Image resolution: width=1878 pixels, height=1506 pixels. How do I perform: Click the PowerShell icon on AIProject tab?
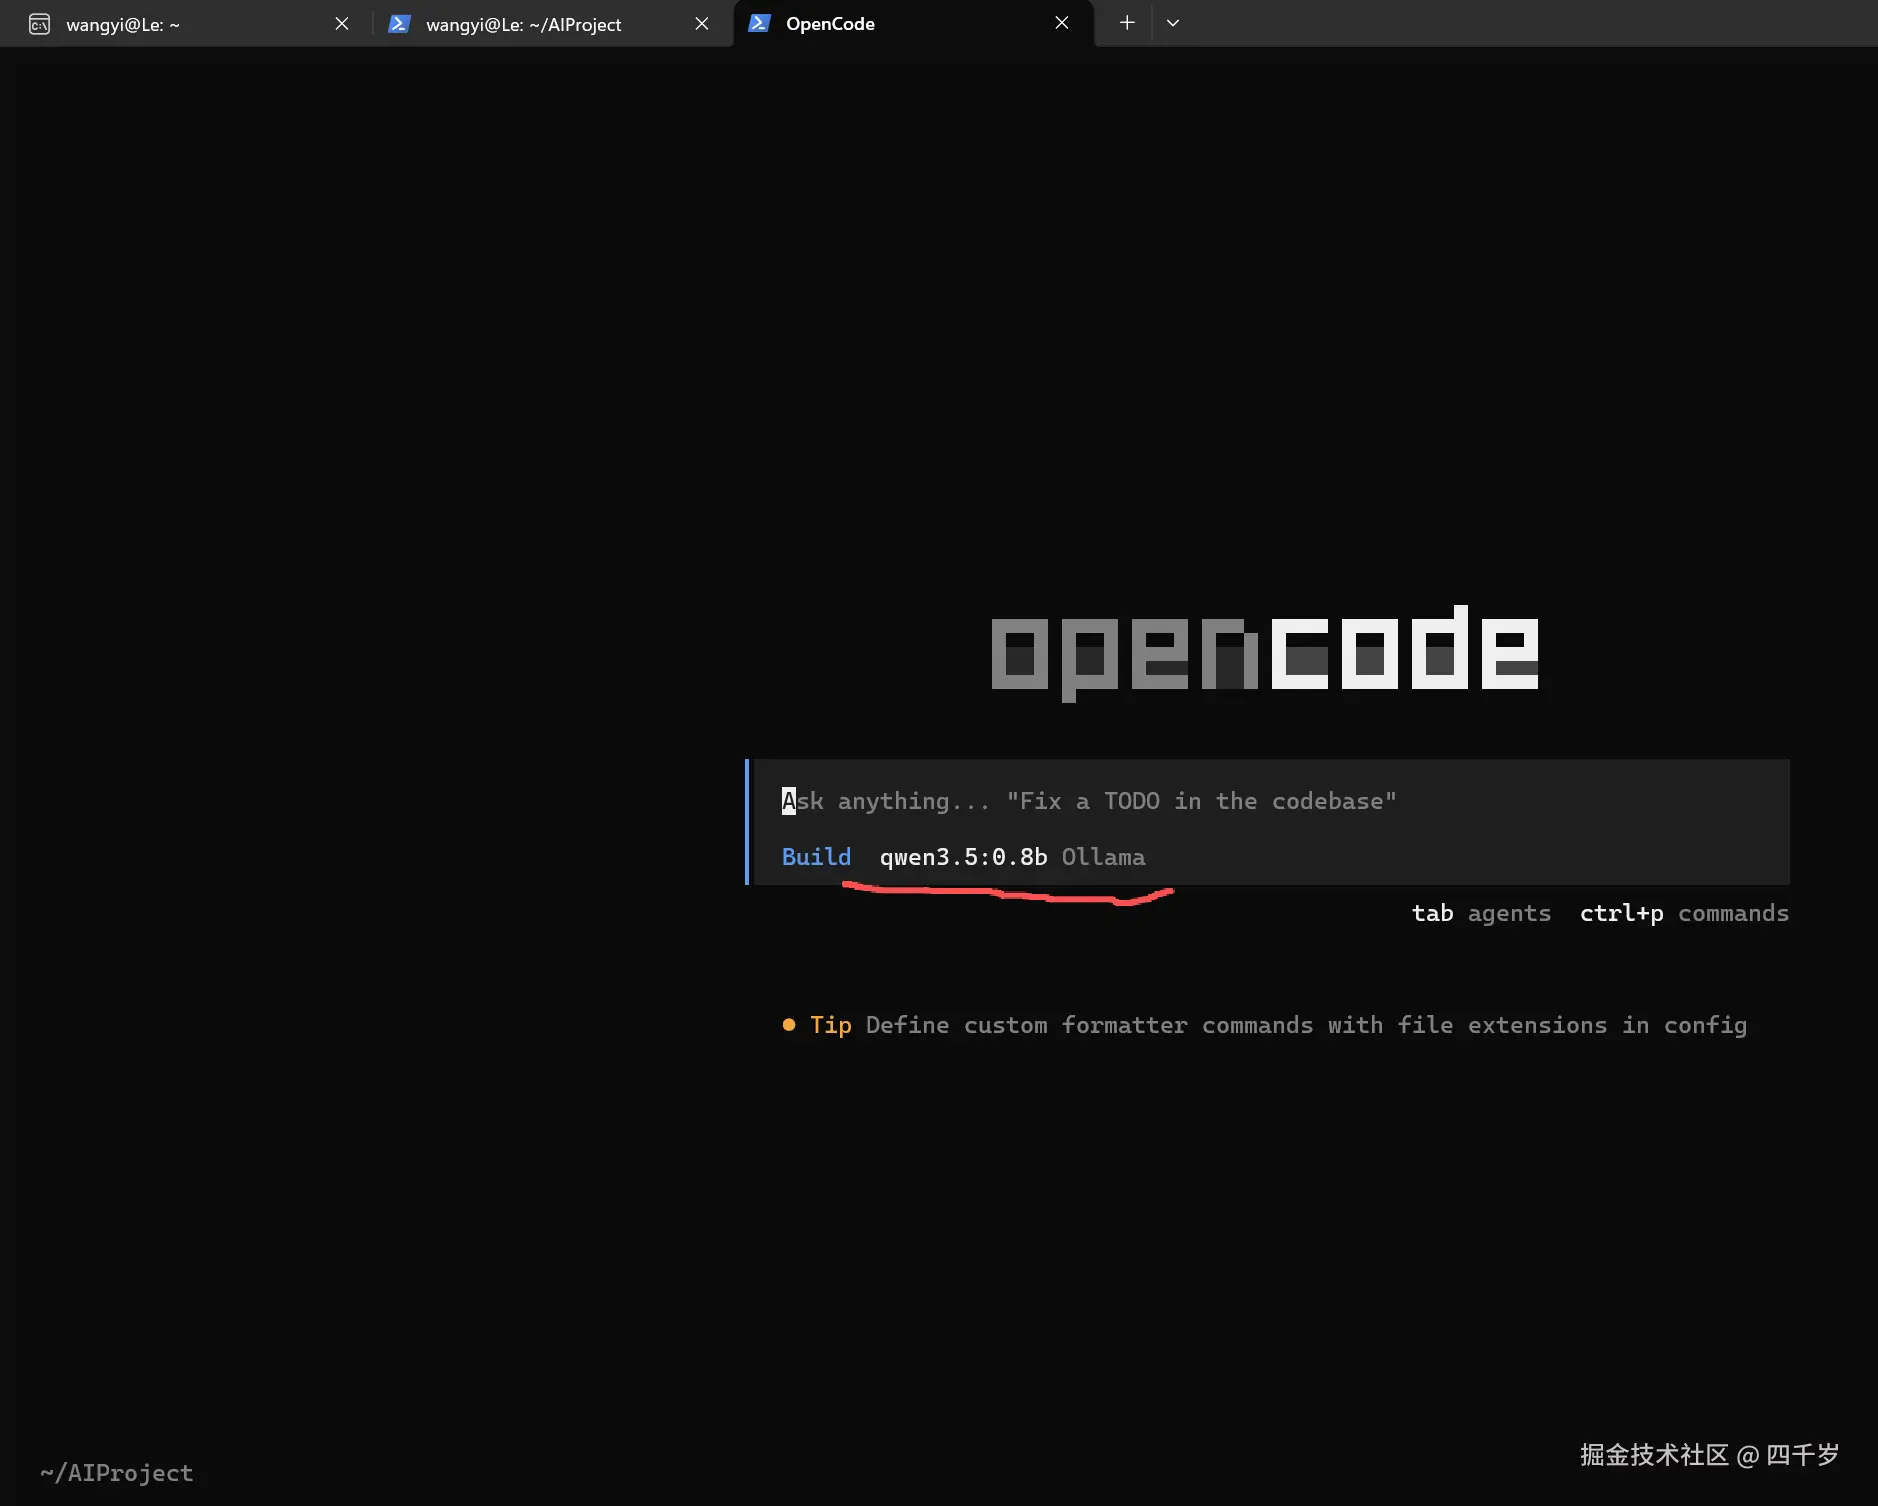pos(399,24)
